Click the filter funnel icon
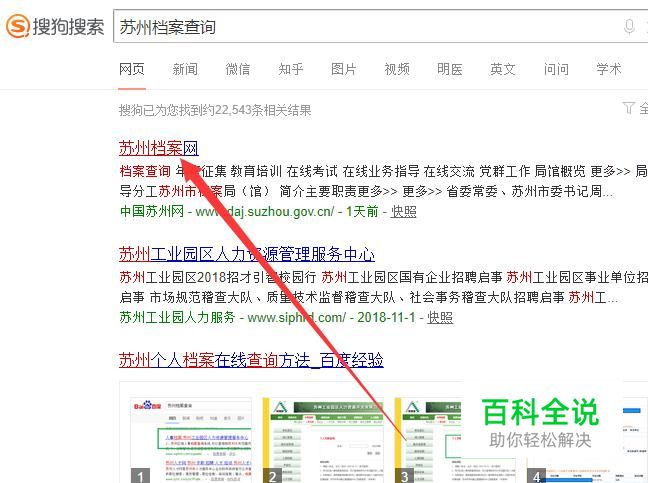This screenshot has width=648, height=483. (629, 108)
